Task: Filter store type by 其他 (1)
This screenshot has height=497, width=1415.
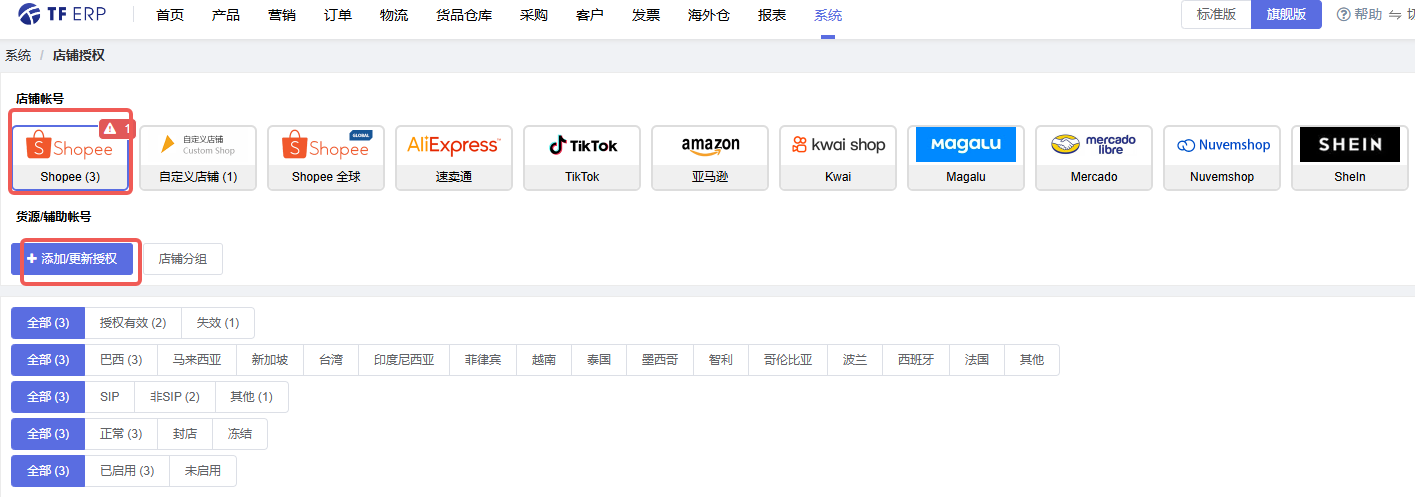Action: (x=252, y=397)
